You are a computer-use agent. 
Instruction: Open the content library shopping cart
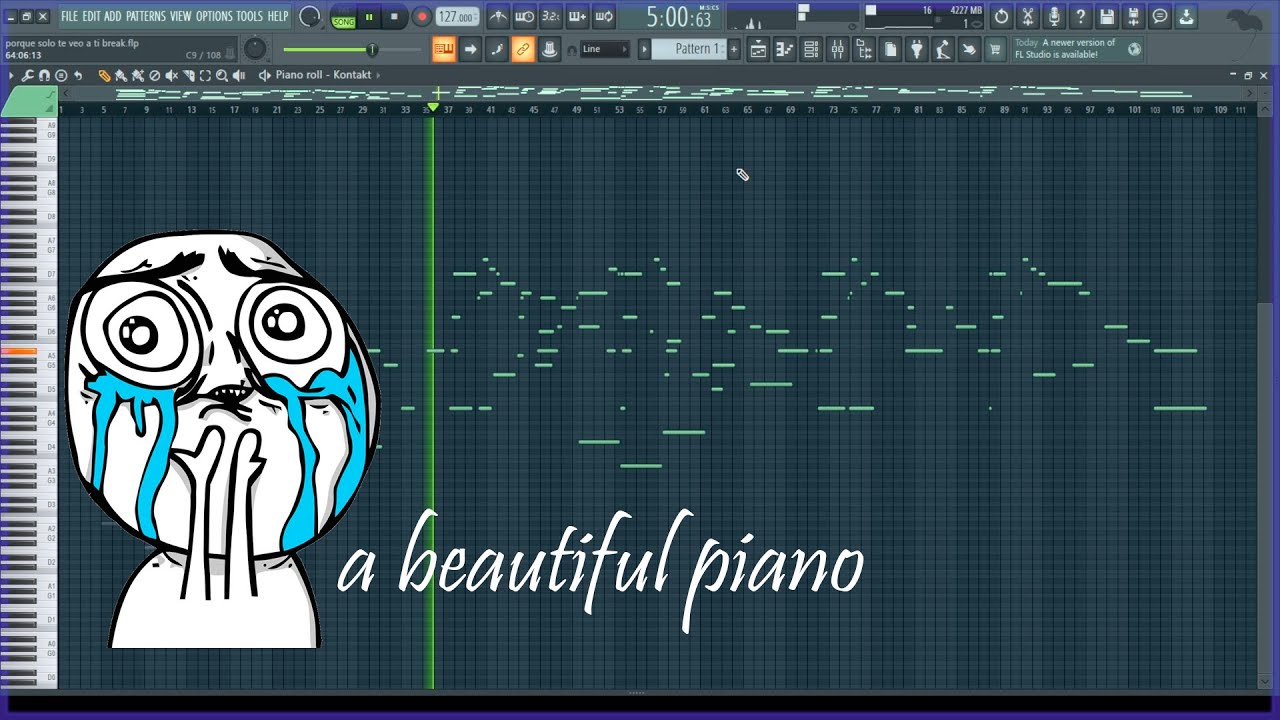[995, 49]
